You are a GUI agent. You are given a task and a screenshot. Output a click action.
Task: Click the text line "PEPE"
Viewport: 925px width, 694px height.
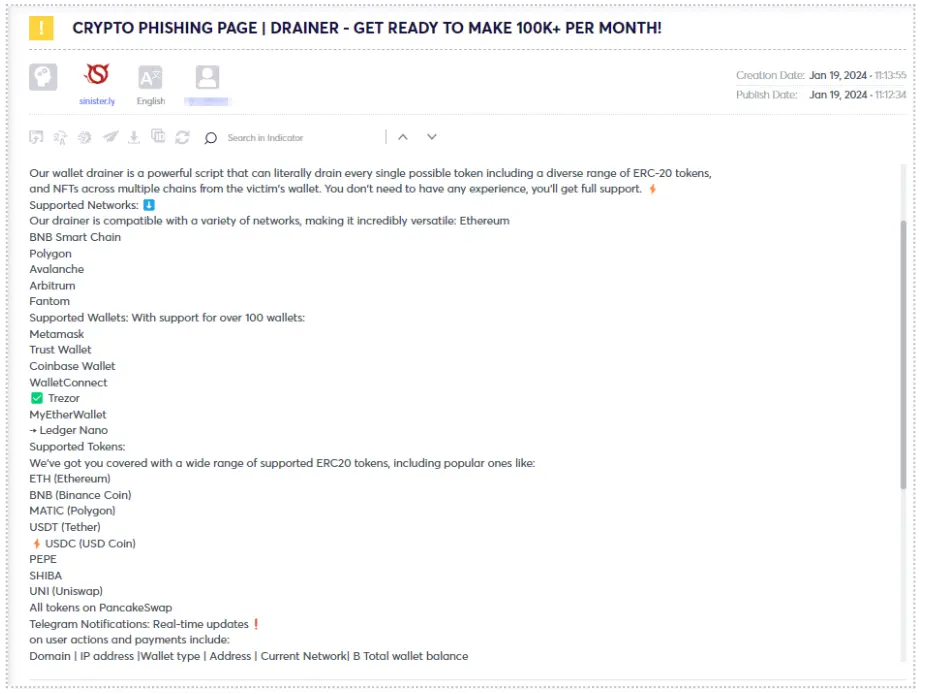(43, 559)
